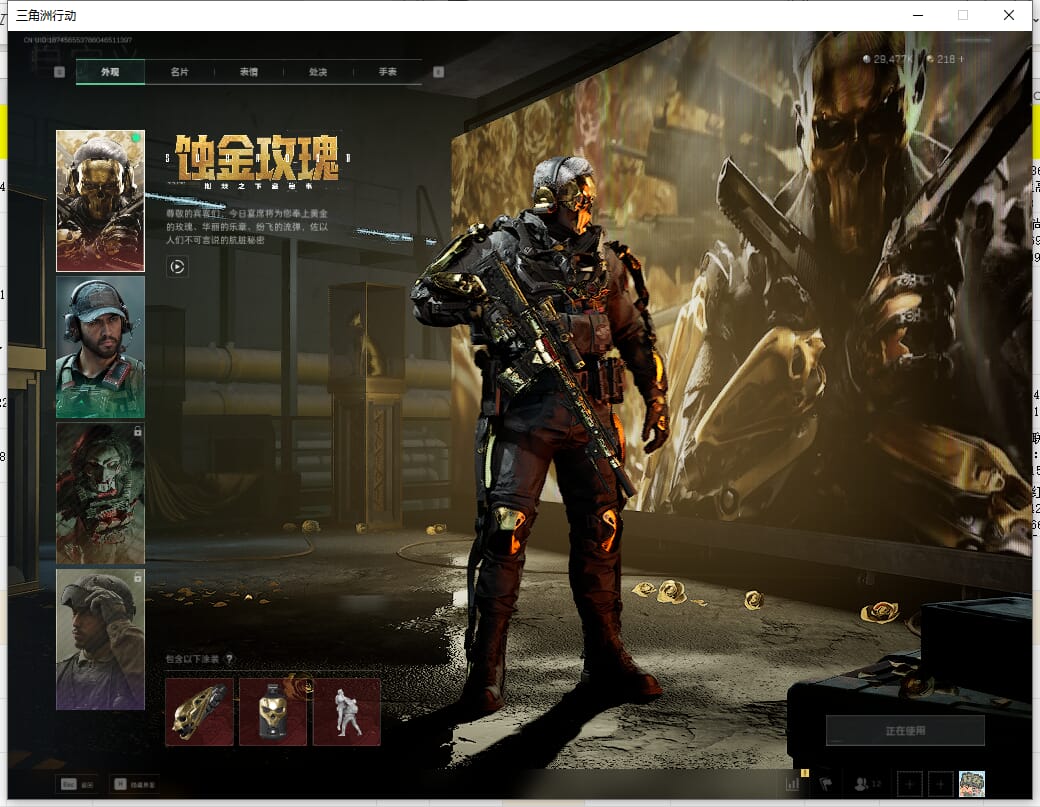
Task: View the white figure execution animation item
Action: (347, 712)
